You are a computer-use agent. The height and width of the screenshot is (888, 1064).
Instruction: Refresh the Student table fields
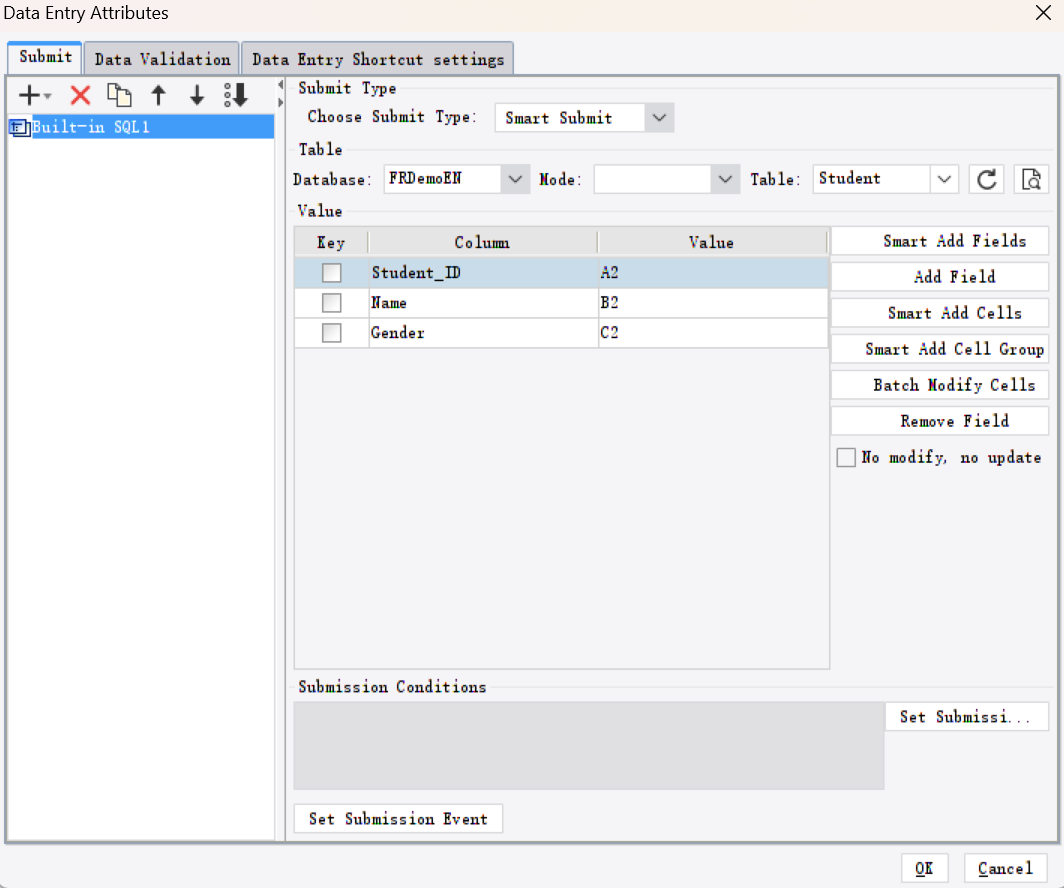[x=986, y=179]
